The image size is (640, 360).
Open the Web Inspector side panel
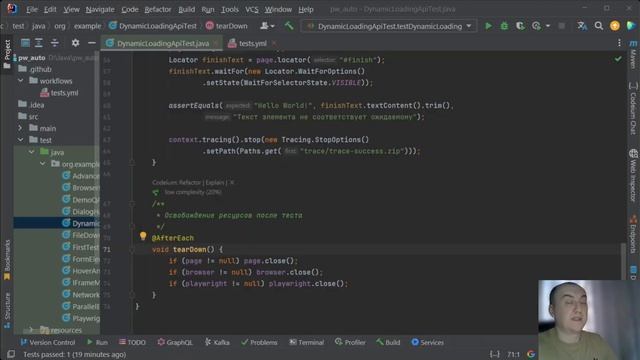pyautogui.click(x=633, y=176)
